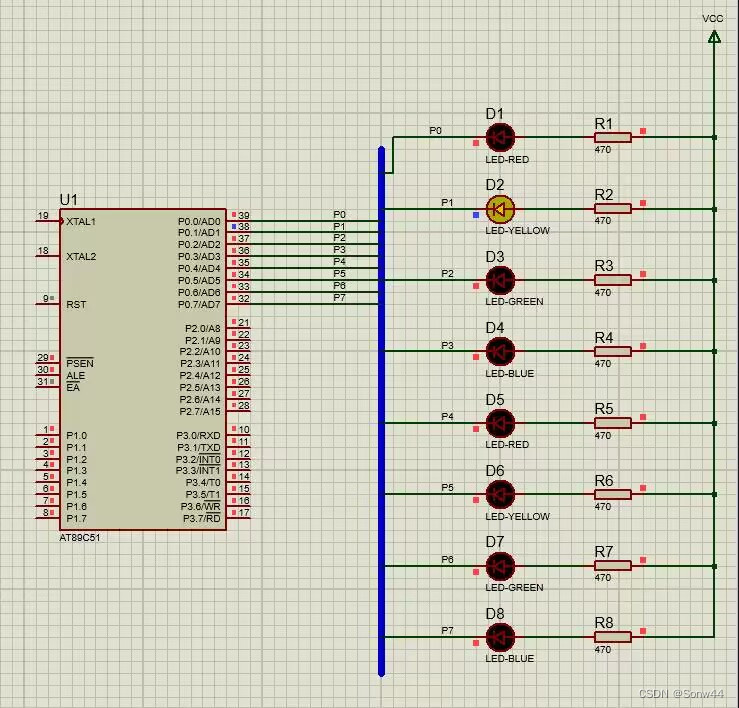Click the LED-GREEN label under D3
This screenshot has width=739, height=708.
514,302
